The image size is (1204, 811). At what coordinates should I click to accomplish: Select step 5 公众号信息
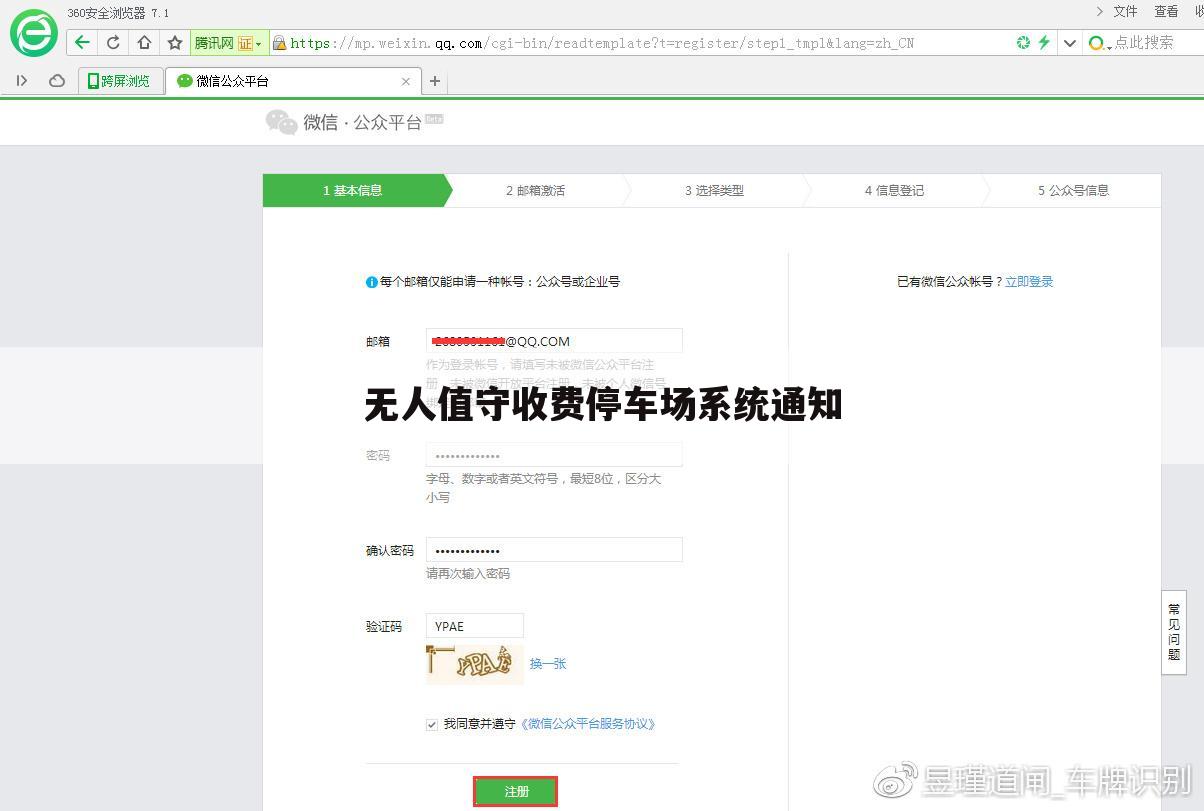(x=1073, y=190)
